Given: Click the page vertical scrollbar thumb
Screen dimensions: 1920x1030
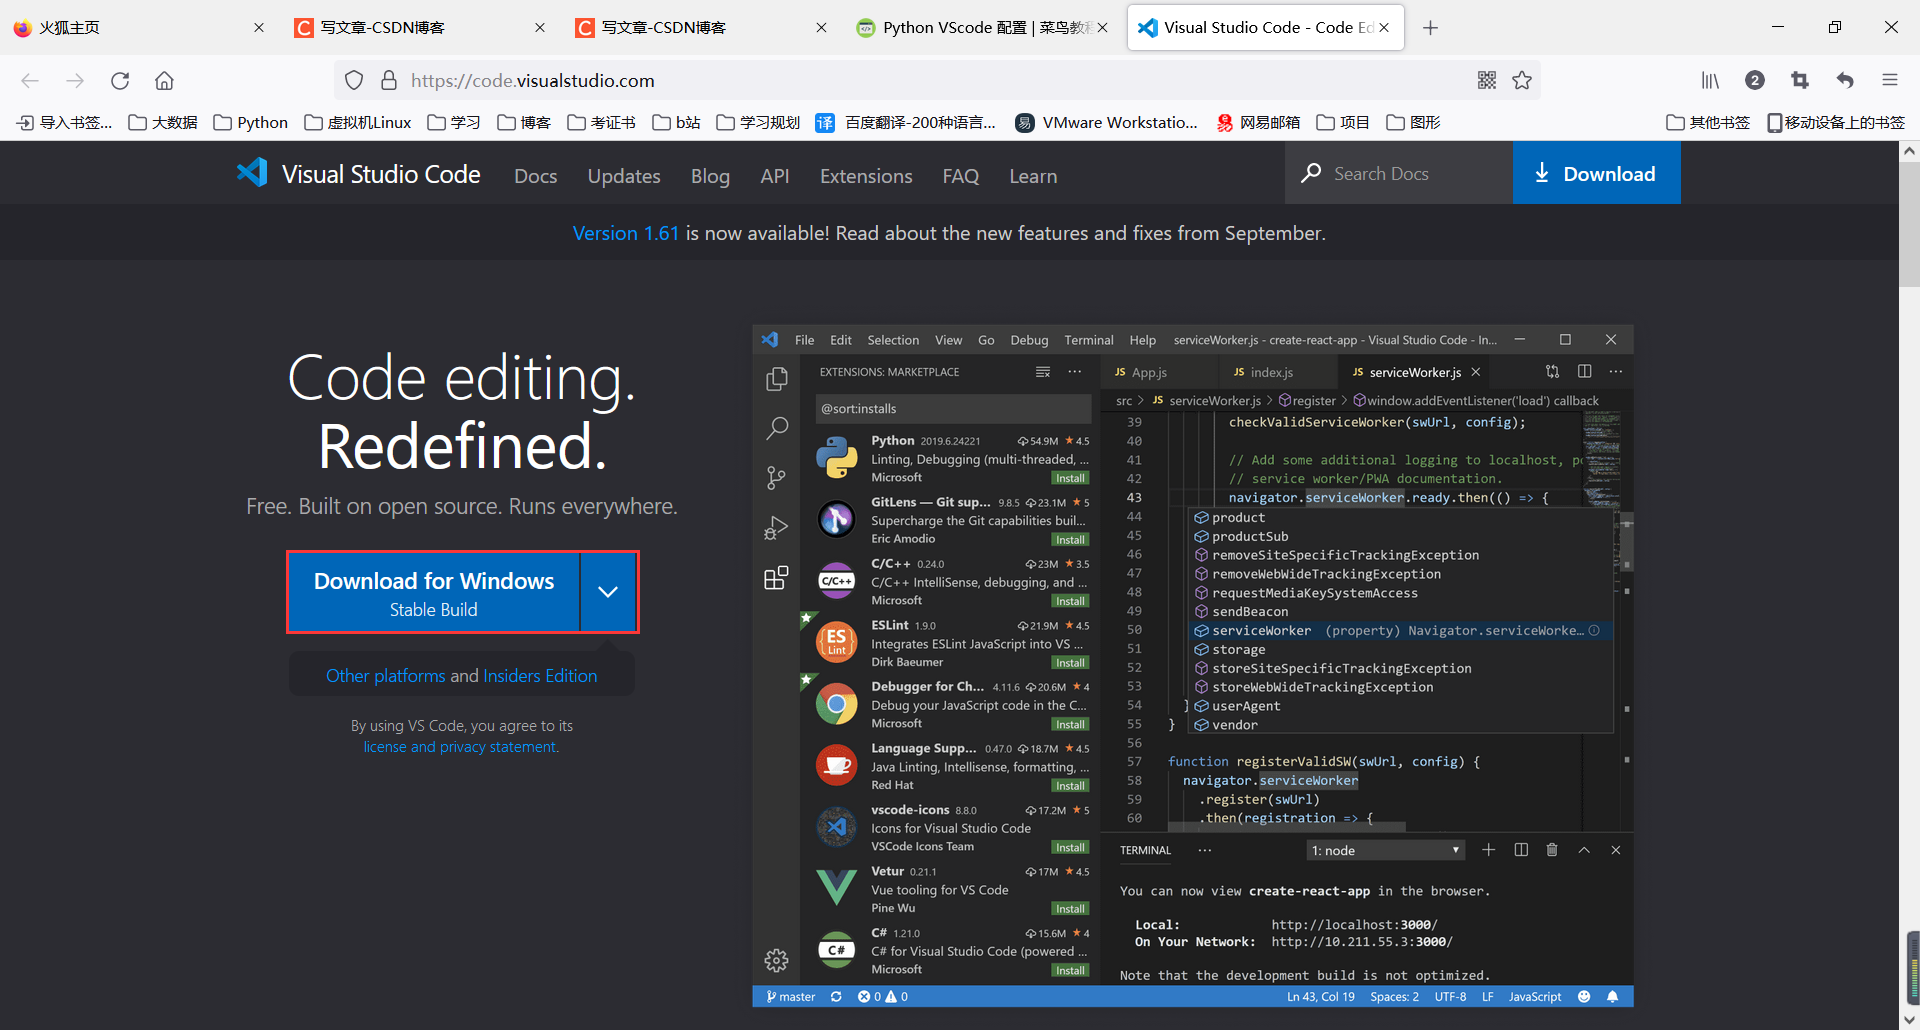Looking at the screenshot, I should (x=1909, y=225).
